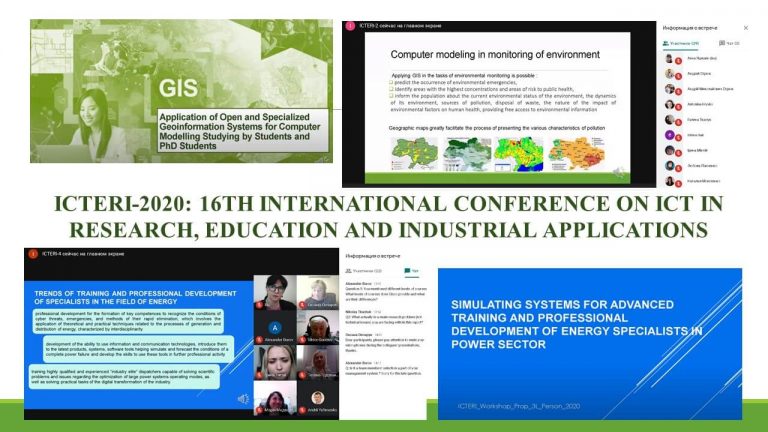The height and width of the screenshot is (432, 768).
Task: Click the purple avatar in ICTERI-2 participant list
Action: click(x=670, y=135)
